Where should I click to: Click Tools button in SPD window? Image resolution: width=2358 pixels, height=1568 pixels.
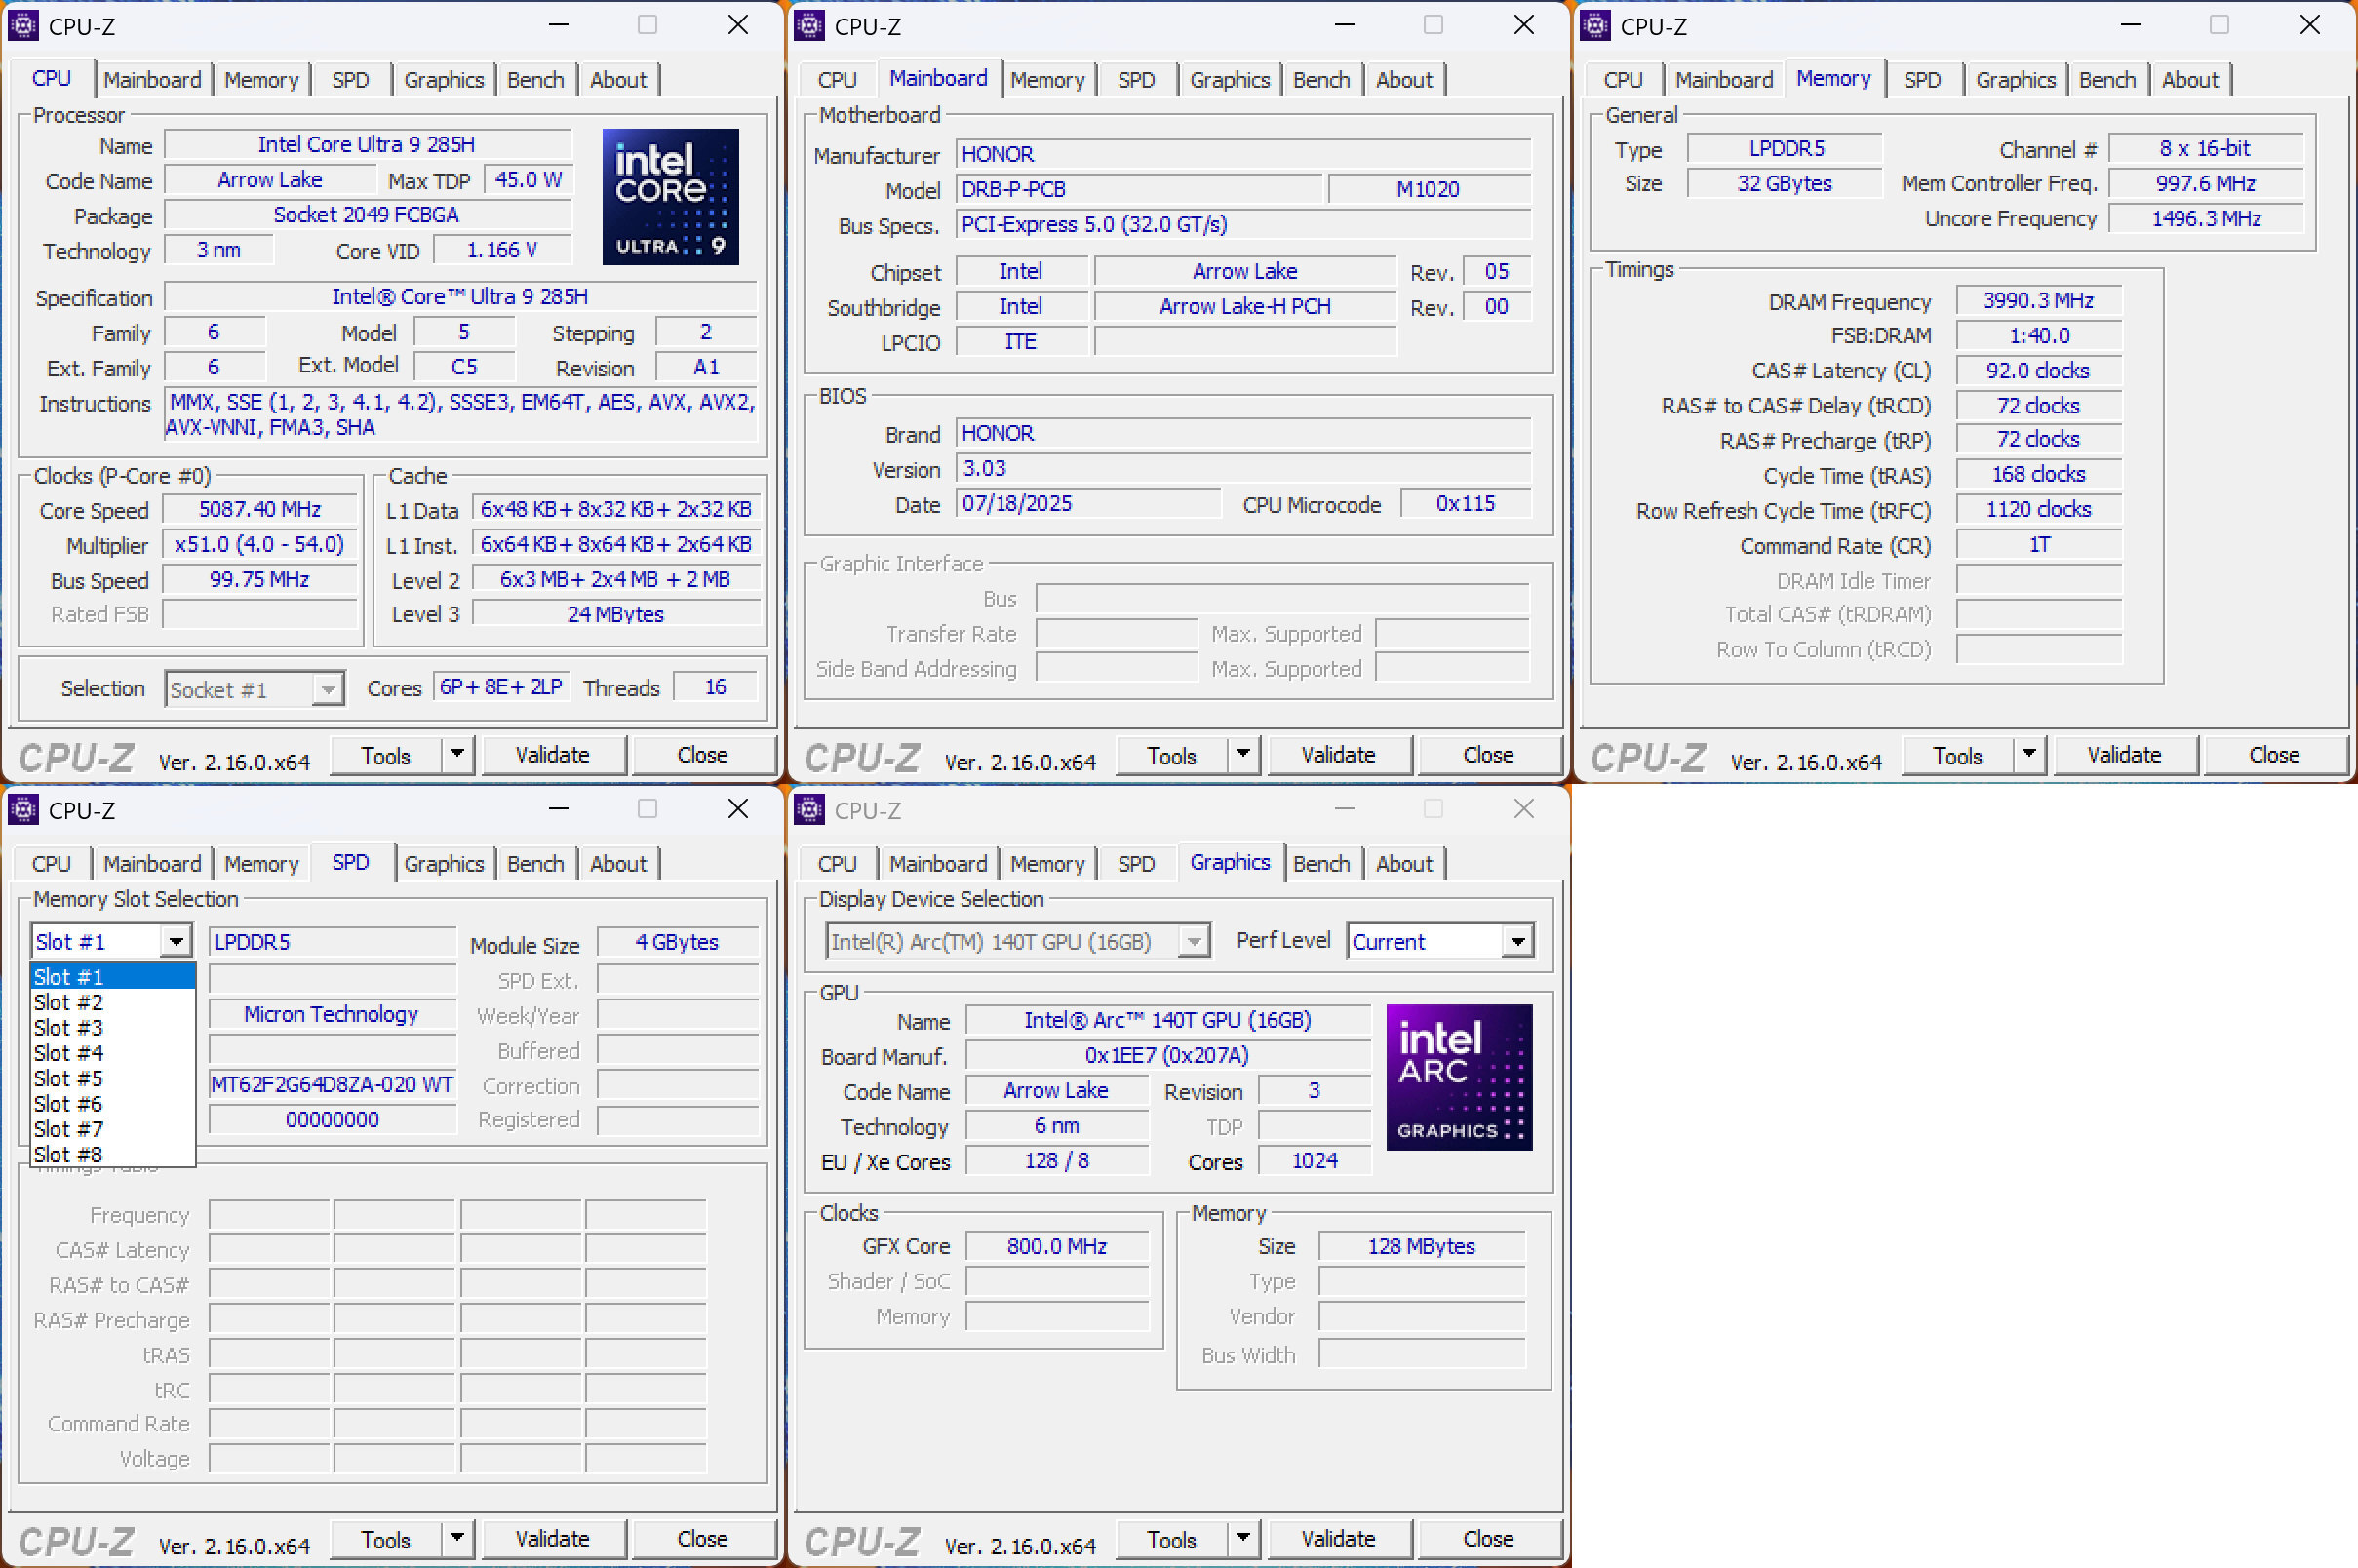pos(385,1538)
